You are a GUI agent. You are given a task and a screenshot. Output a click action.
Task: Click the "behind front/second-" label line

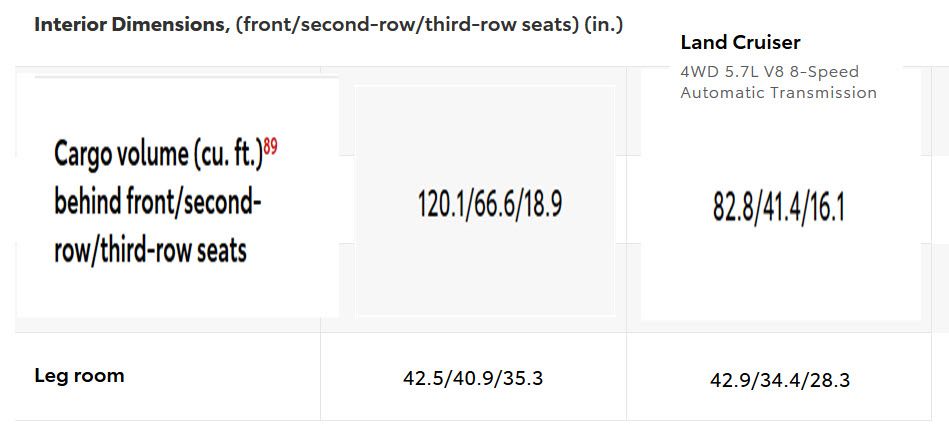pyautogui.click(x=157, y=203)
